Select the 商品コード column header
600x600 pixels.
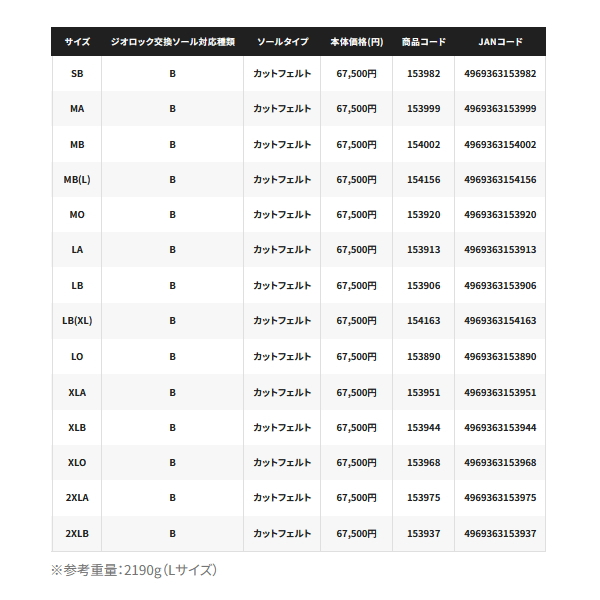pyautogui.click(x=424, y=42)
